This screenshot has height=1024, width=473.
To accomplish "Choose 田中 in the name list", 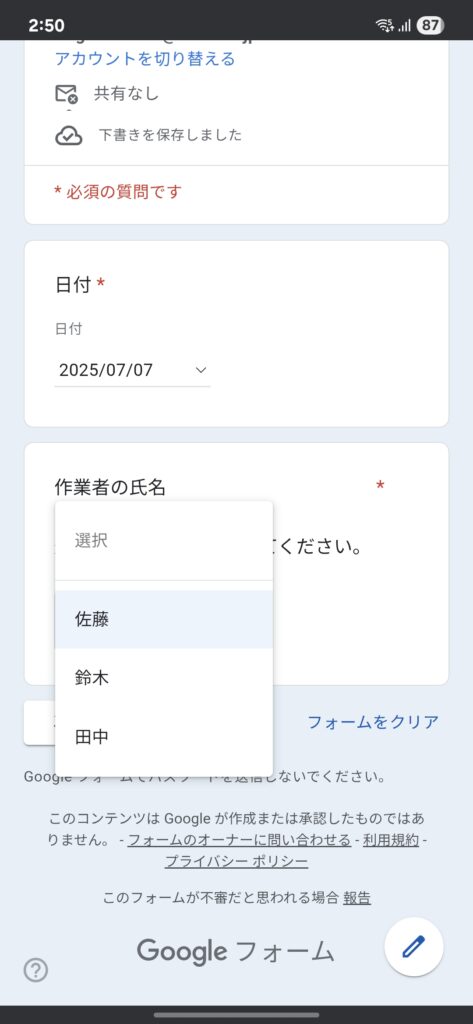I will coord(164,737).
